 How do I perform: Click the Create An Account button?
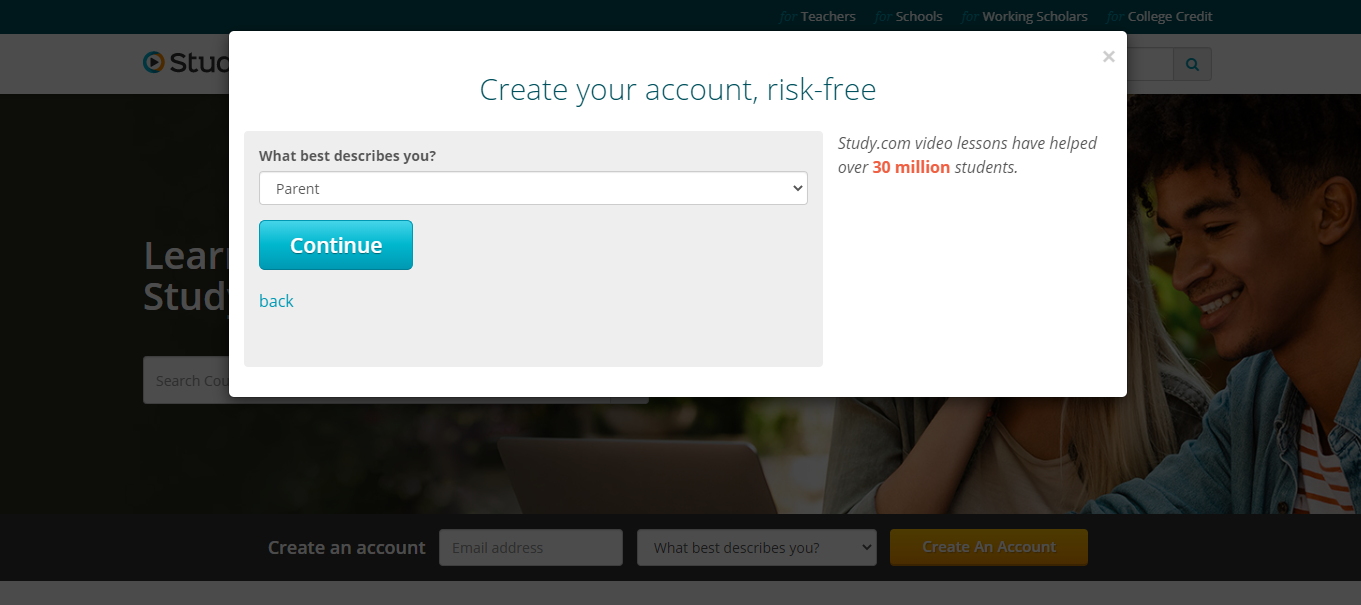pyautogui.click(x=989, y=547)
